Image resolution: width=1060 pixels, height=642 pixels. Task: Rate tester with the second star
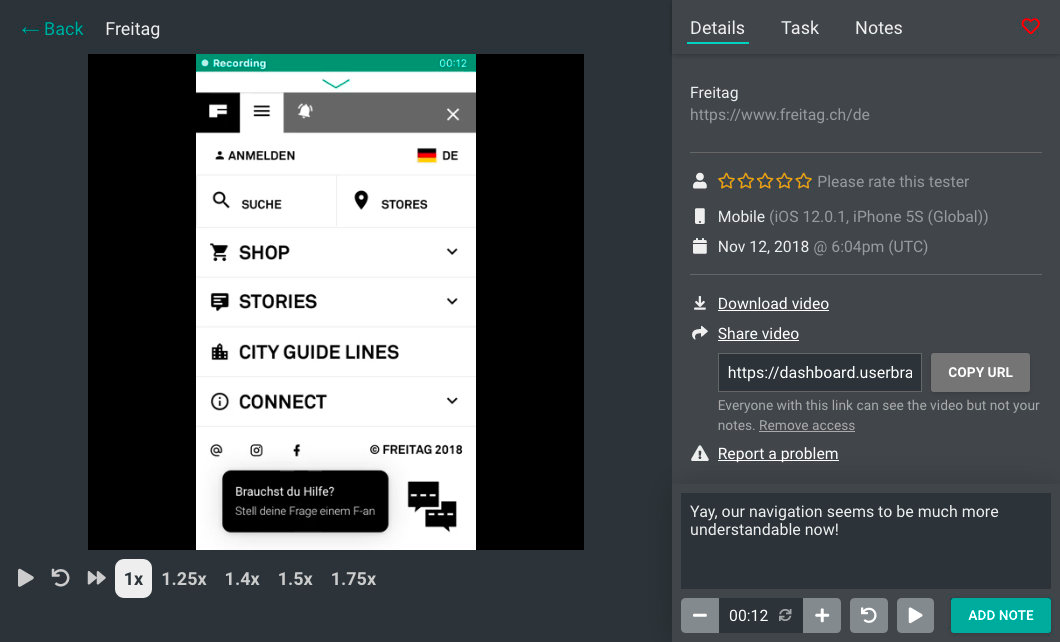click(746, 181)
